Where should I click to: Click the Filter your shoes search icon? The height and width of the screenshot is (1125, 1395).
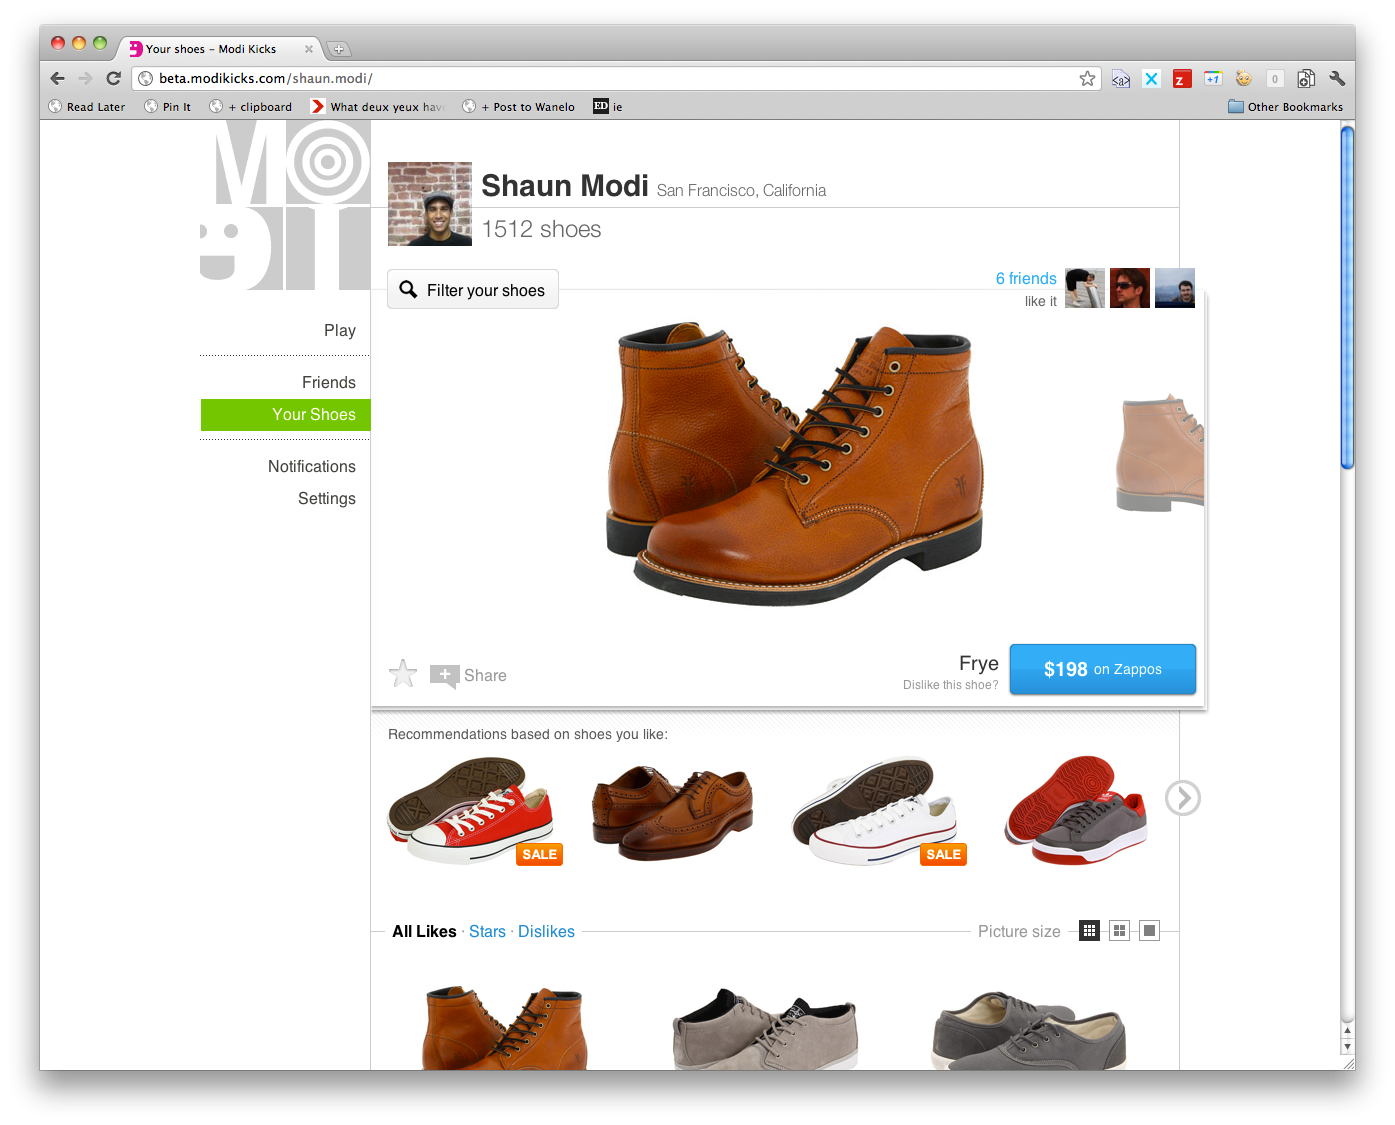click(408, 289)
